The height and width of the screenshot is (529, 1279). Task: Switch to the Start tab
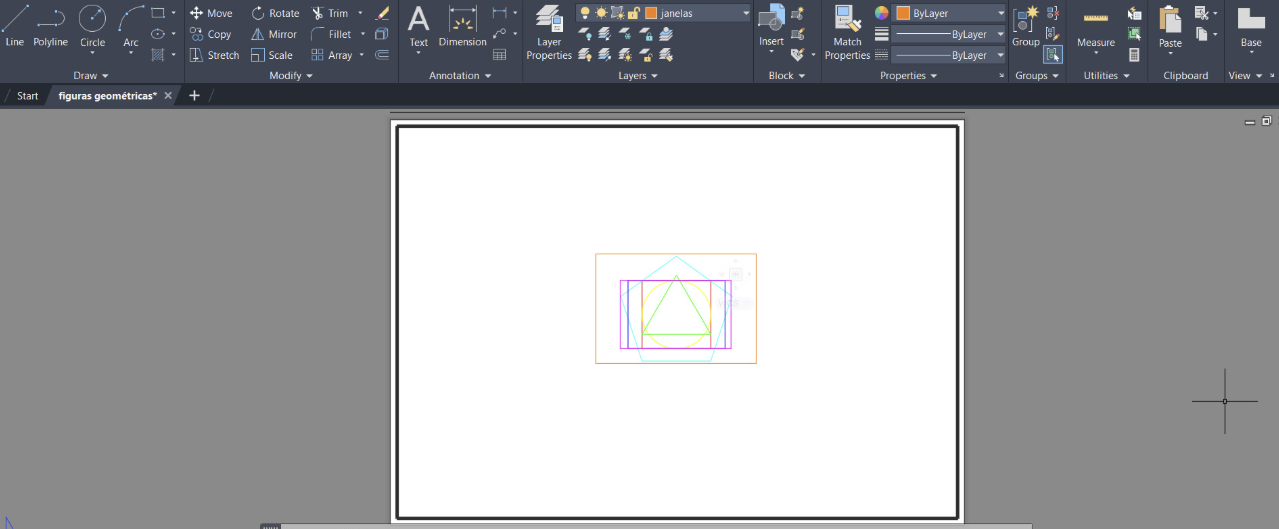pos(27,96)
